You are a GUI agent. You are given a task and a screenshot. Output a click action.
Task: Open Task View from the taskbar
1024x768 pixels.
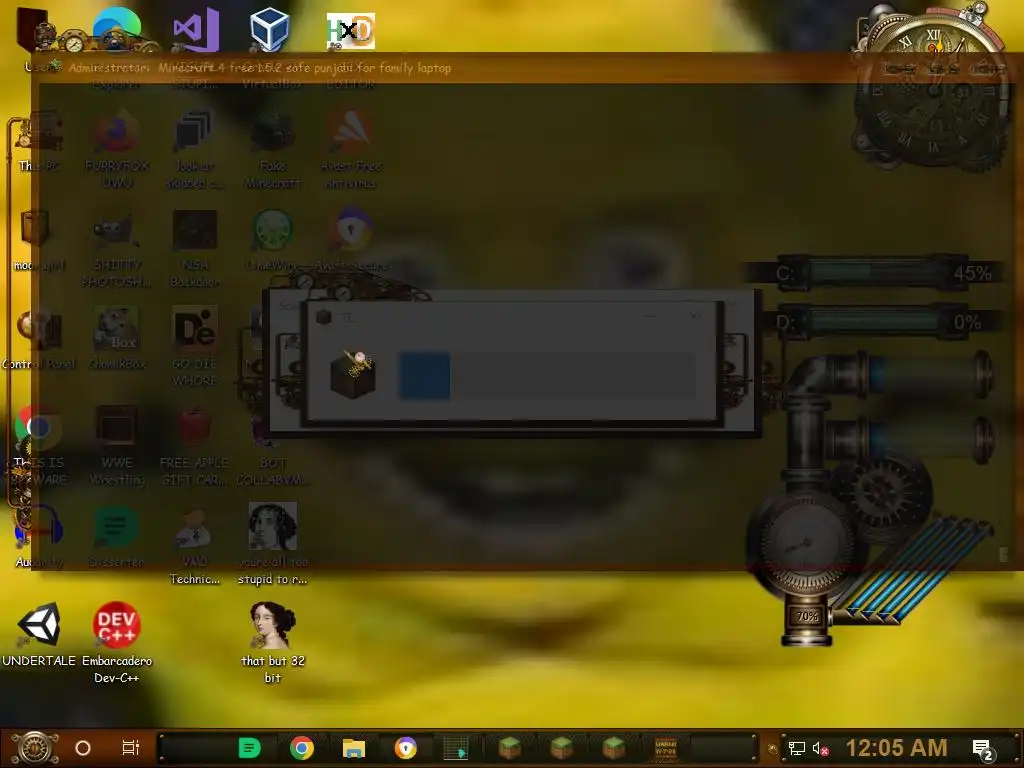click(x=131, y=748)
